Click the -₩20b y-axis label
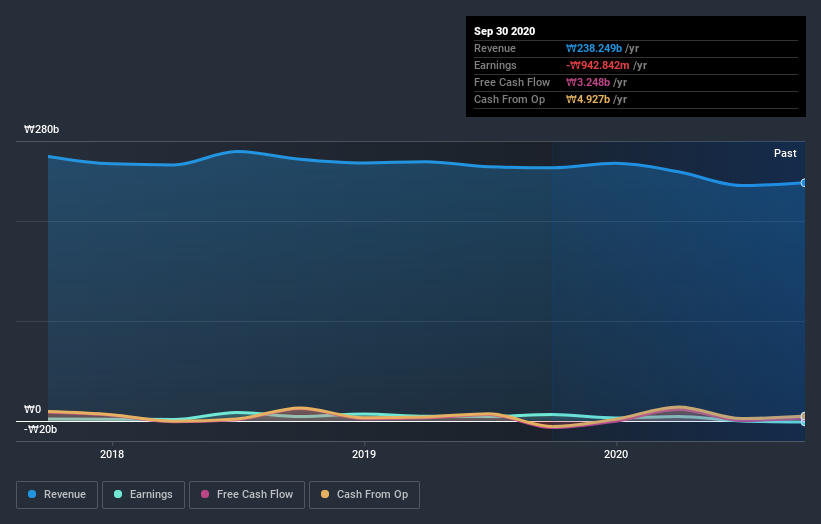 (x=40, y=429)
